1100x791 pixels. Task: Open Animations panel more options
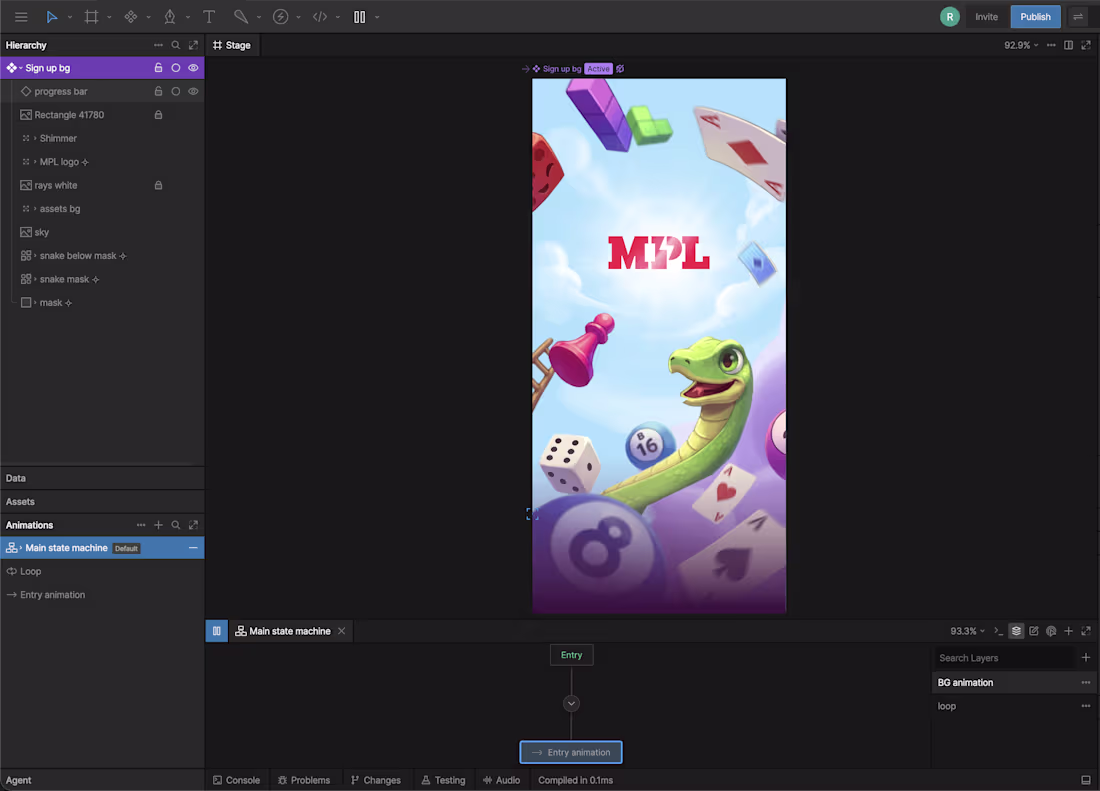[141, 525]
